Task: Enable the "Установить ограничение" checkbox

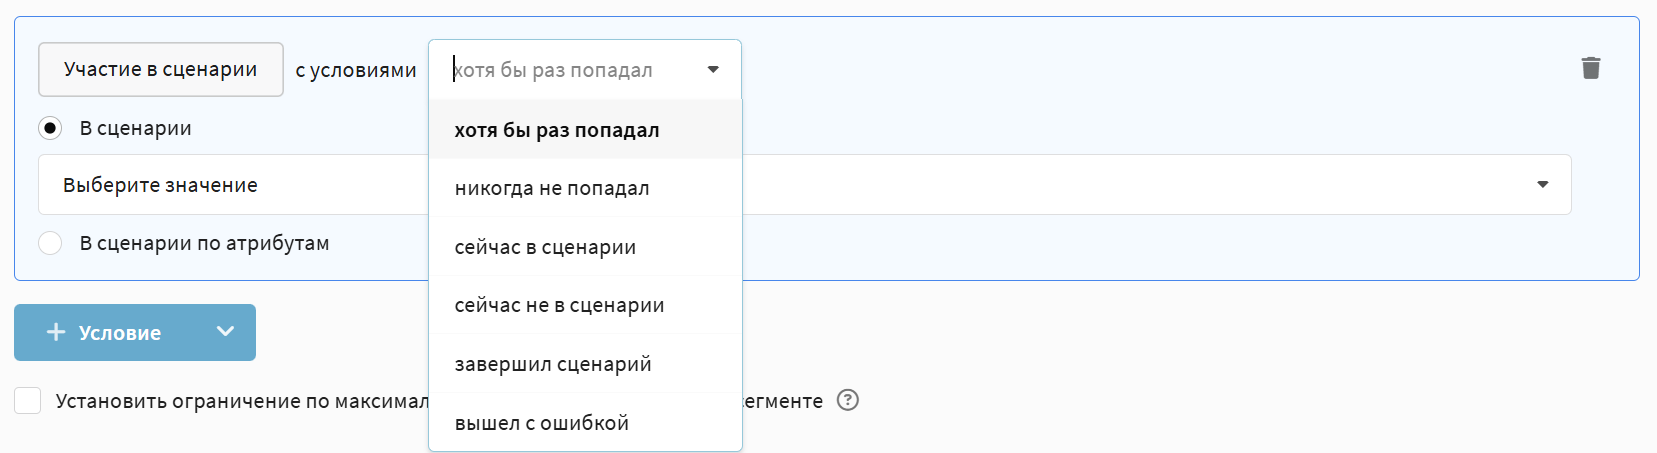Action: tap(28, 401)
